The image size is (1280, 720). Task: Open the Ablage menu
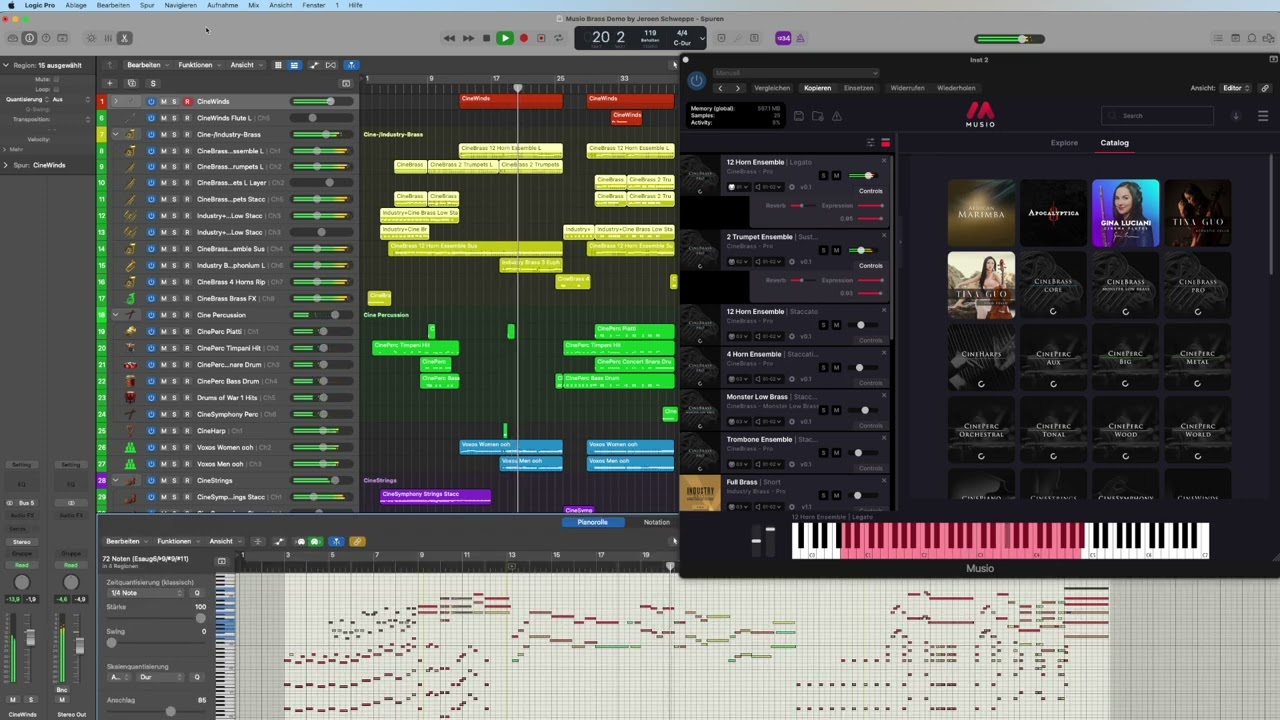click(76, 5)
